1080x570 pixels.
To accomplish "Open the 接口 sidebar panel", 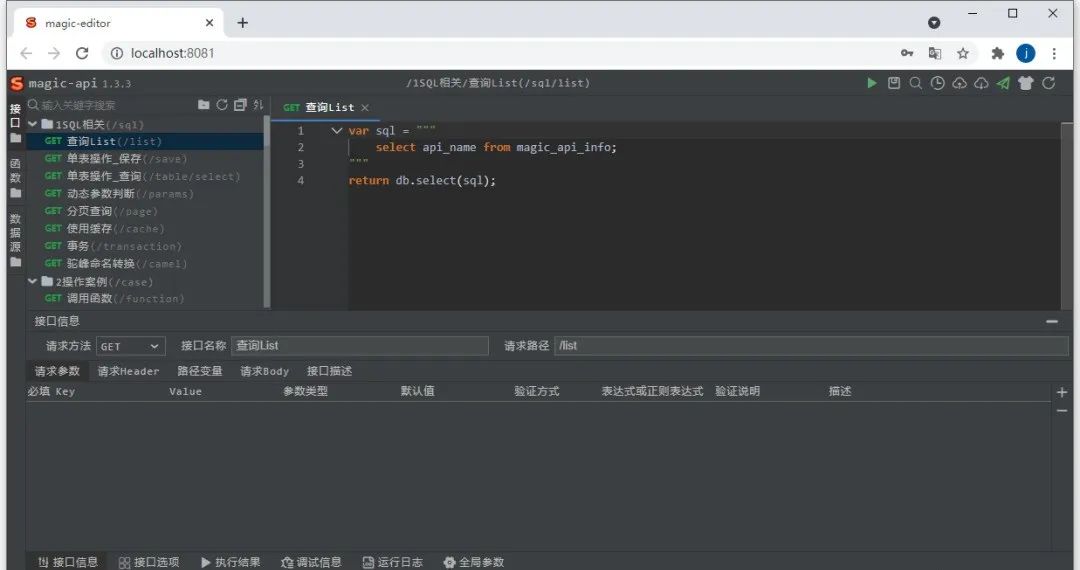I will [15, 123].
